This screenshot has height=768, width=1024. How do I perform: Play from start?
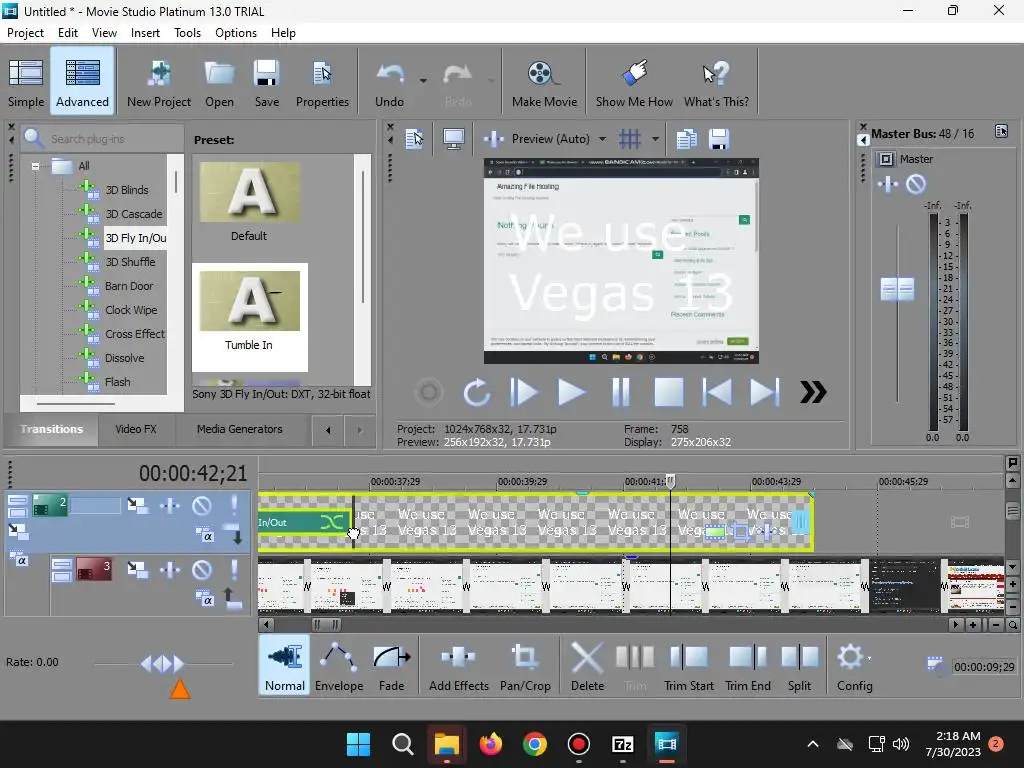click(524, 392)
